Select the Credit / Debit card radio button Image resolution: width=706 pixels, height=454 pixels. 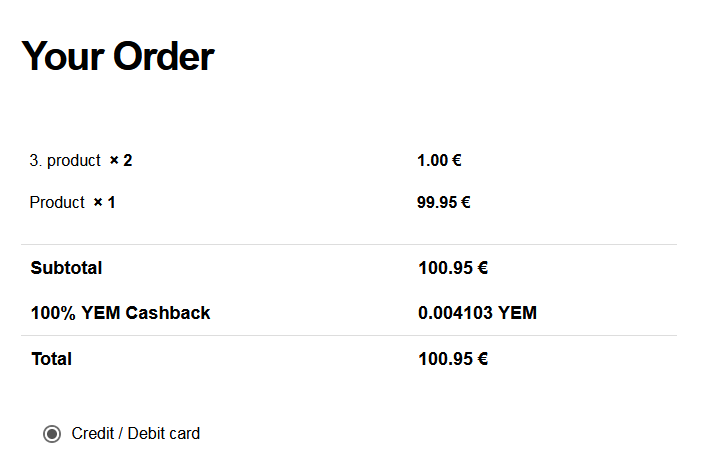[x=52, y=434]
